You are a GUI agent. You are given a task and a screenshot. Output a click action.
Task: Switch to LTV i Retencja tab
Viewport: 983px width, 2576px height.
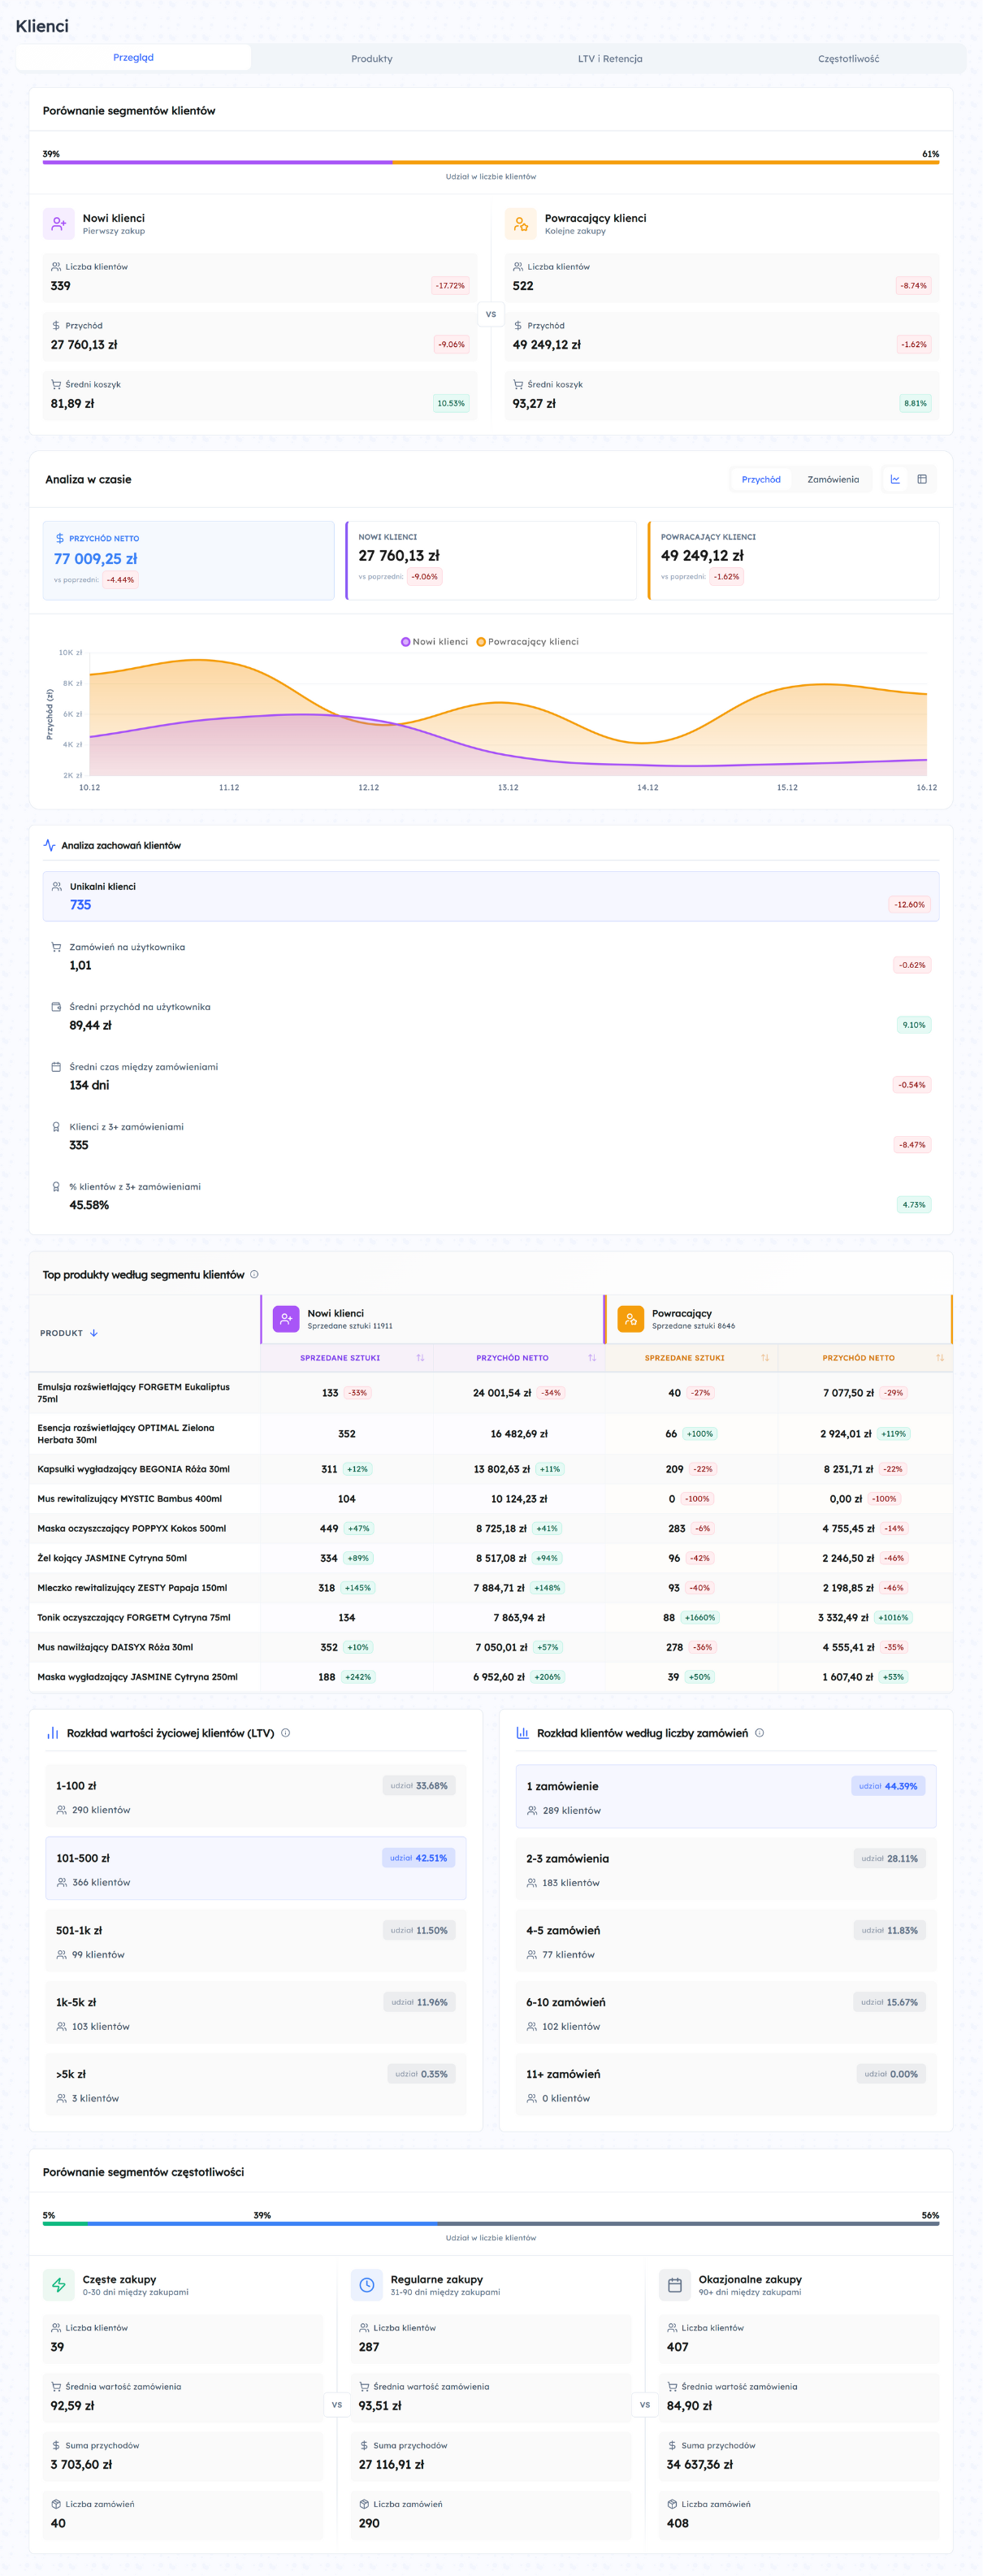pos(609,58)
